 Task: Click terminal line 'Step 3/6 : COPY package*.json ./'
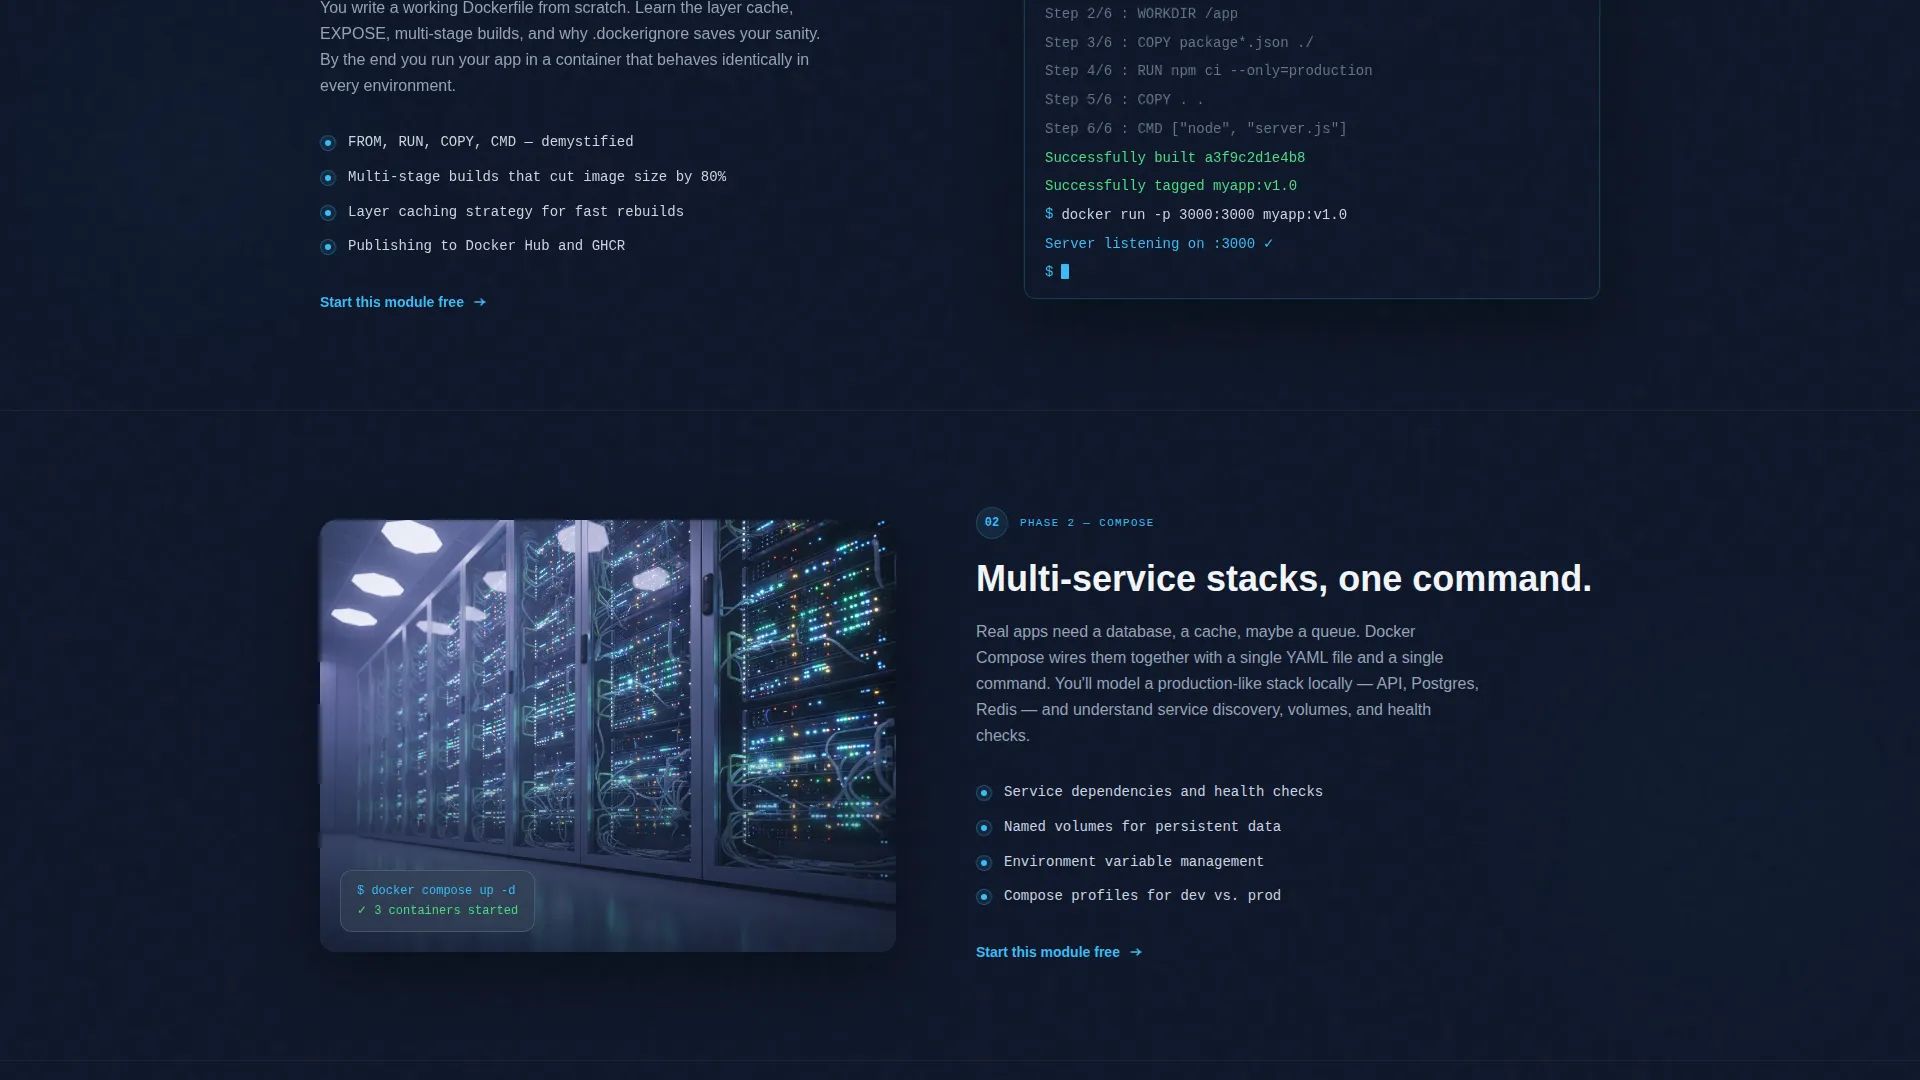(1179, 43)
